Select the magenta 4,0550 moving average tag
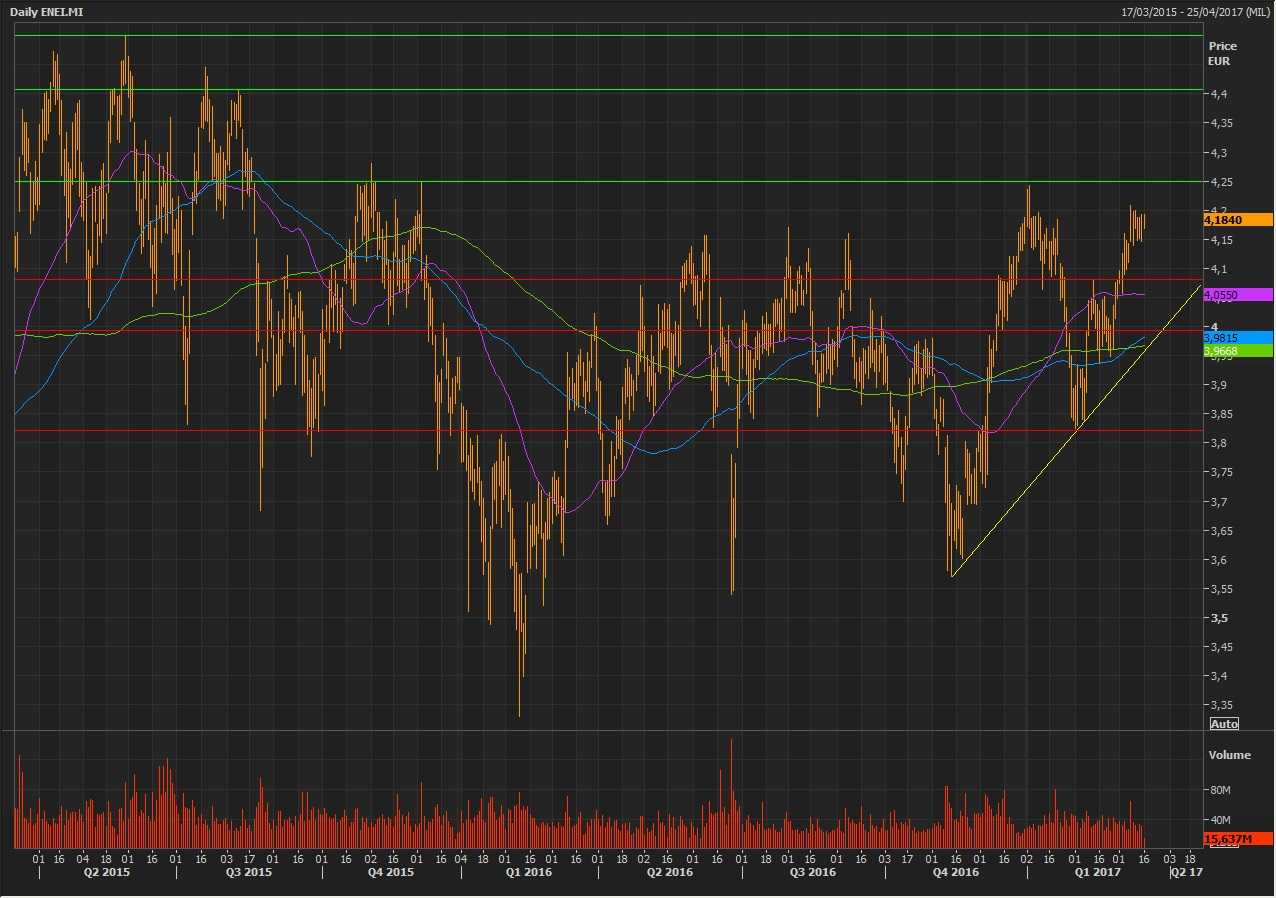This screenshot has width=1276, height=898. [x=1238, y=295]
